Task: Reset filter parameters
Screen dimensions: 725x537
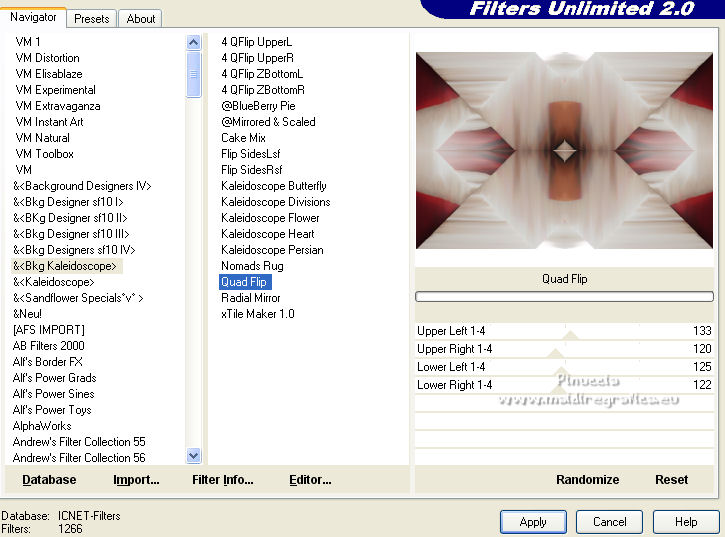Action: [x=671, y=480]
